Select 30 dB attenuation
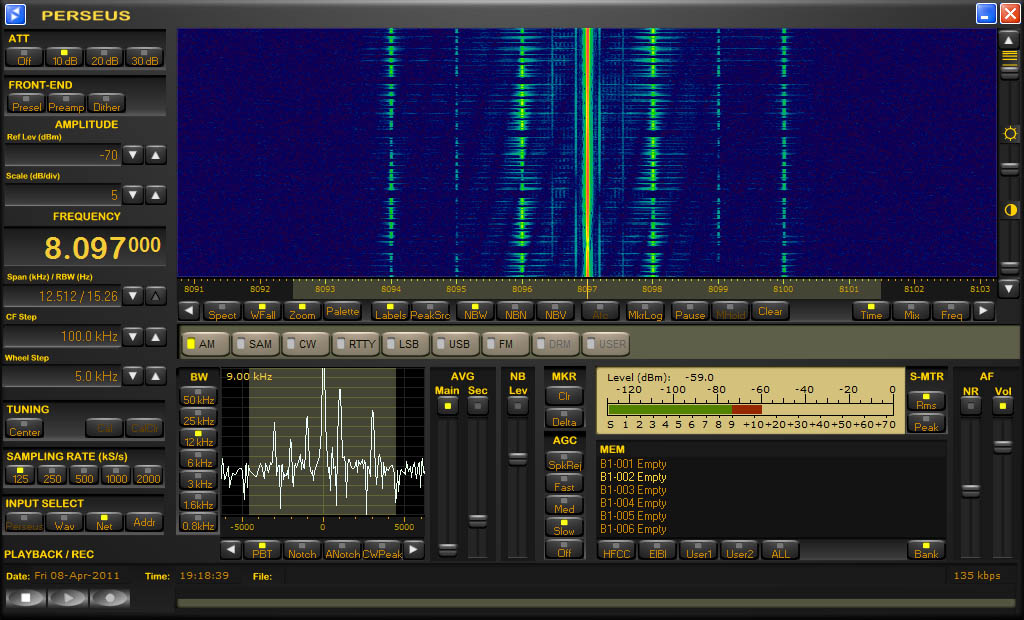The height and width of the screenshot is (620, 1024). click(x=144, y=57)
